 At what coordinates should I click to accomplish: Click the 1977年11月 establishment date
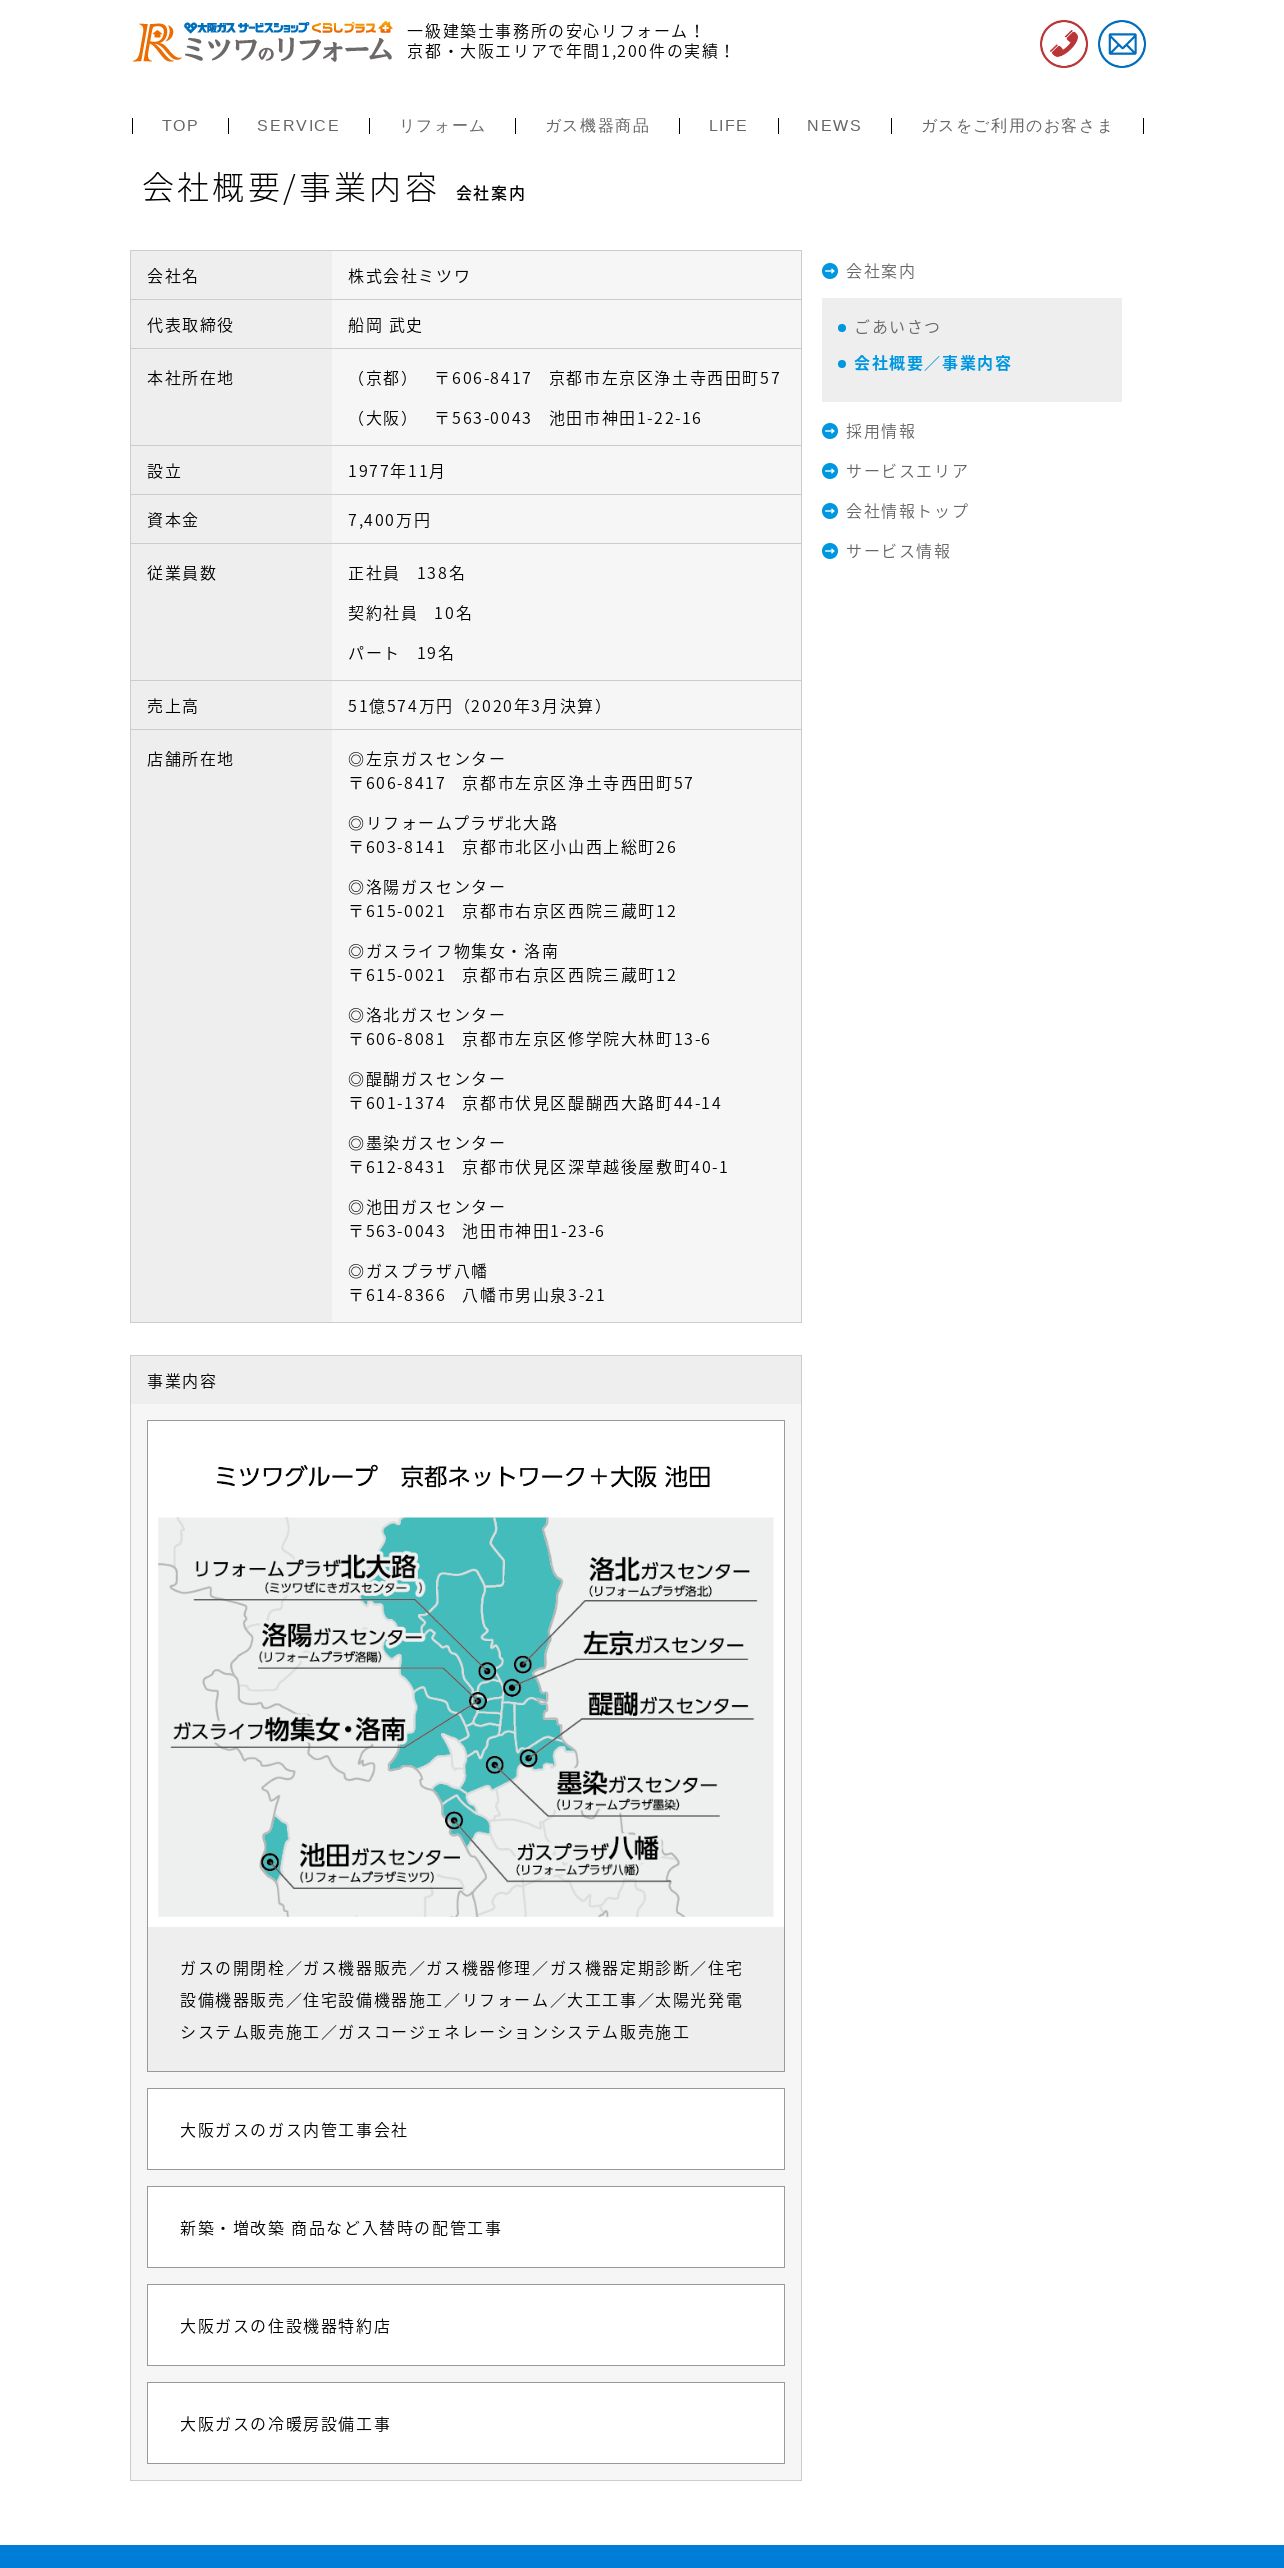[396, 471]
